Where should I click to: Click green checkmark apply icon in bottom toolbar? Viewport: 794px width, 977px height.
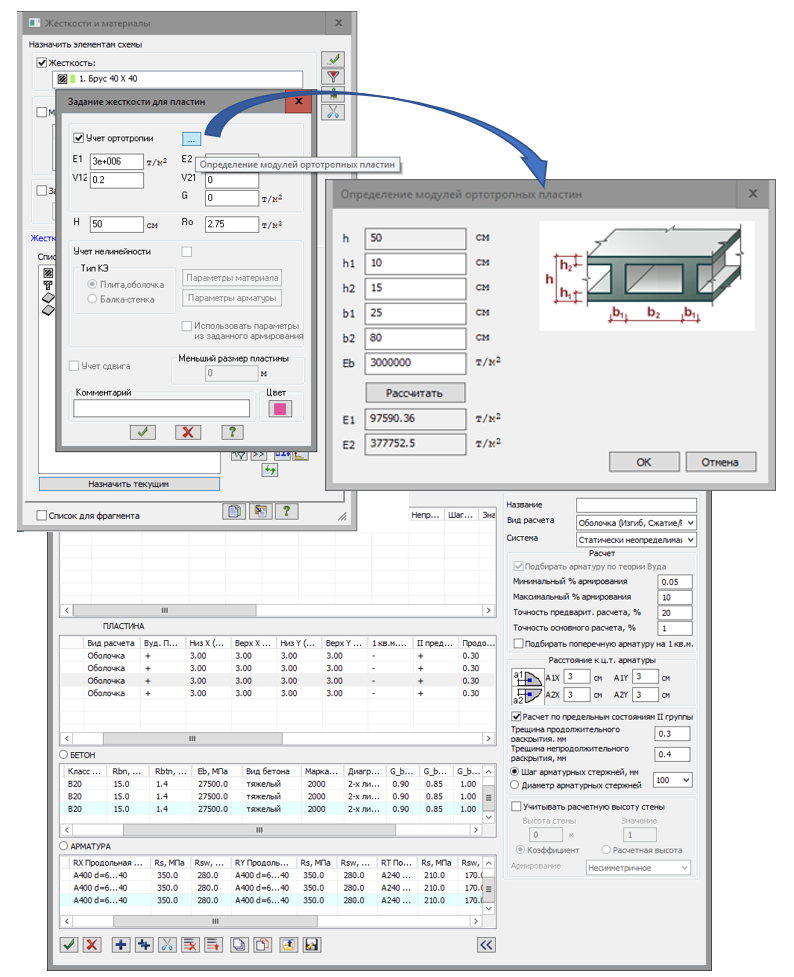click(69, 945)
